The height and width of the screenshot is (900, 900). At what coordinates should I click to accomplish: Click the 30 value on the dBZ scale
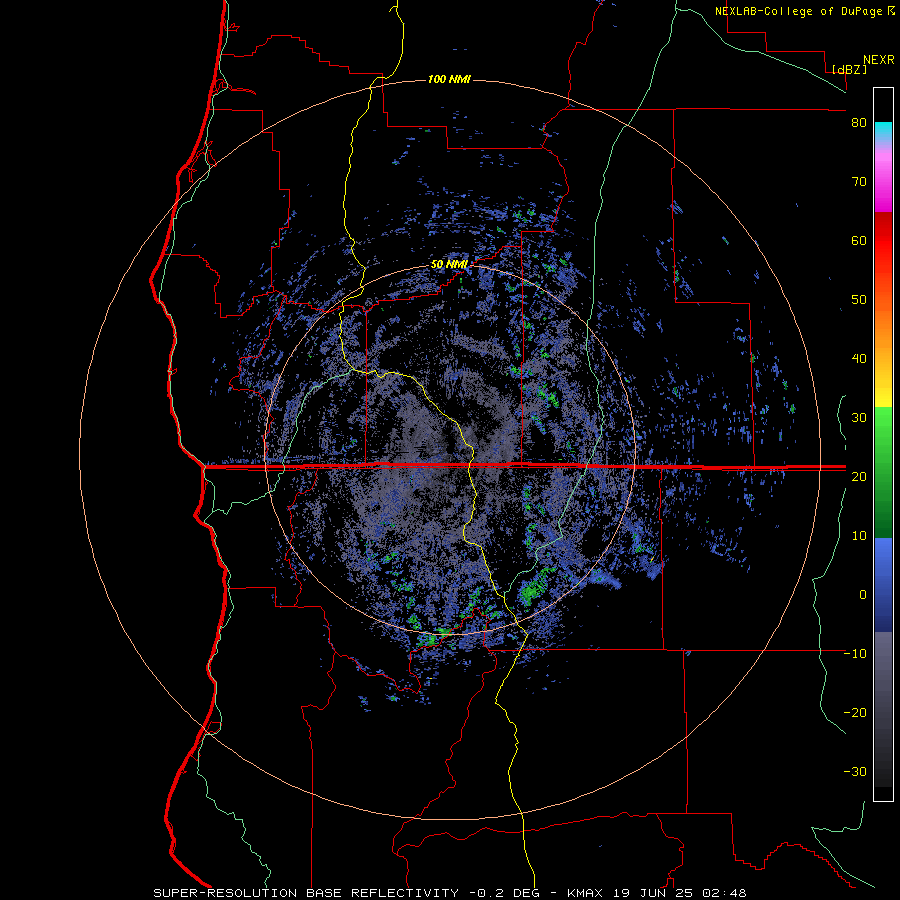[x=859, y=417]
